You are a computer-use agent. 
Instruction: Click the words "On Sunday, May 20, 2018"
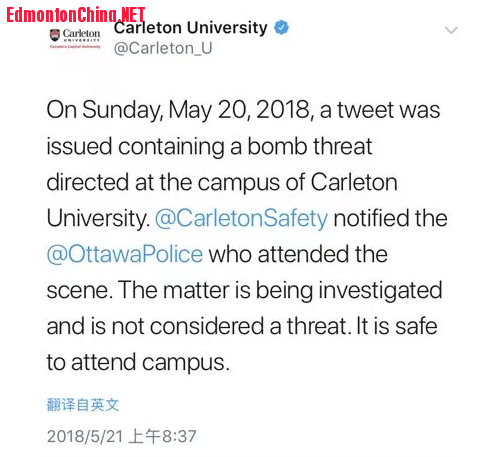pos(180,110)
